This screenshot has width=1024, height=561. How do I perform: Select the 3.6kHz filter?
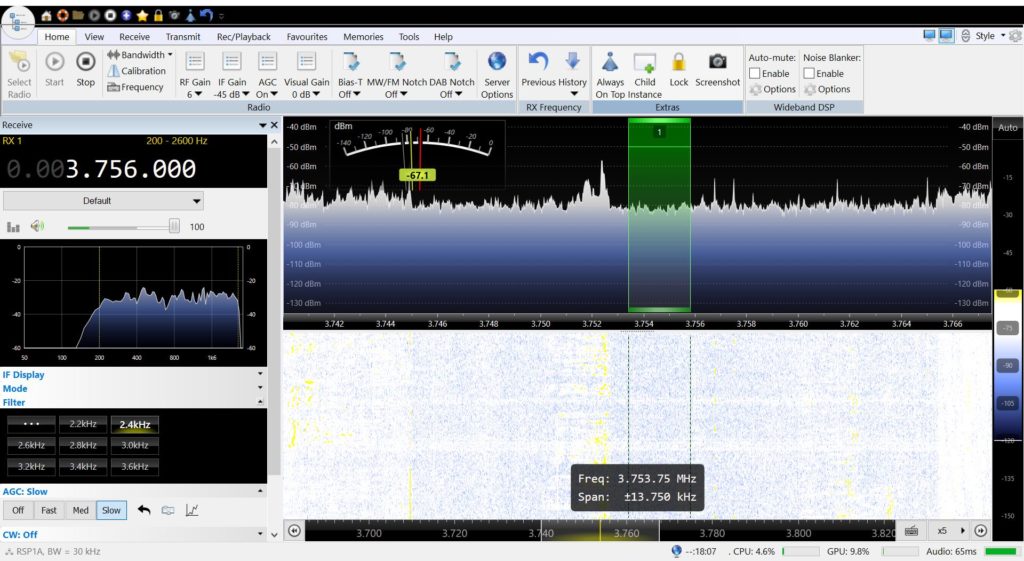135,466
